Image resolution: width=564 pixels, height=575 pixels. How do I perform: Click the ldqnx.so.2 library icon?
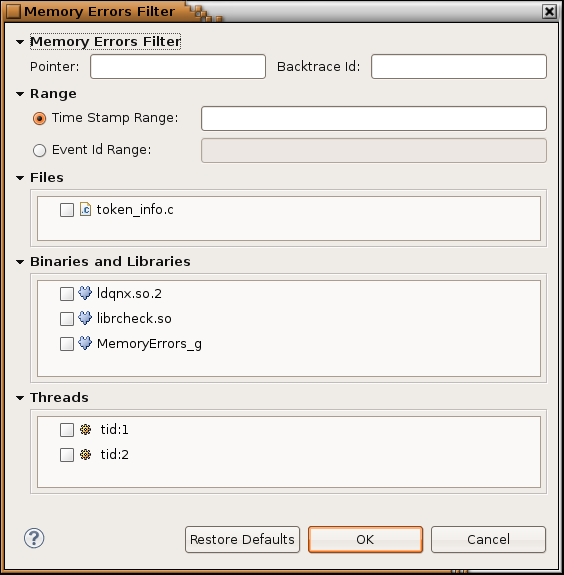point(85,293)
